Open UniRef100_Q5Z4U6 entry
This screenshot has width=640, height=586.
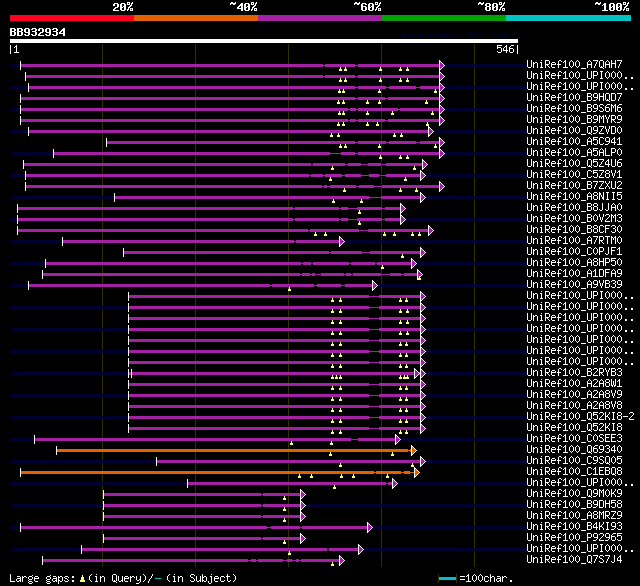574,164
